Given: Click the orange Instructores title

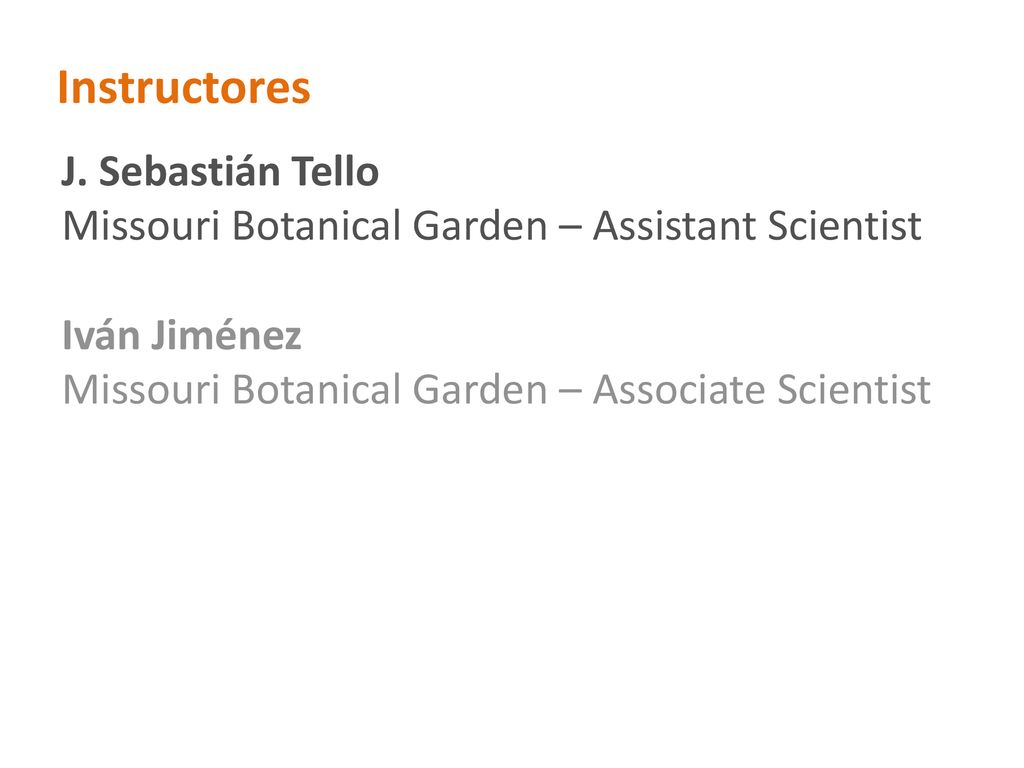Looking at the screenshot, I should coord(184,88).
